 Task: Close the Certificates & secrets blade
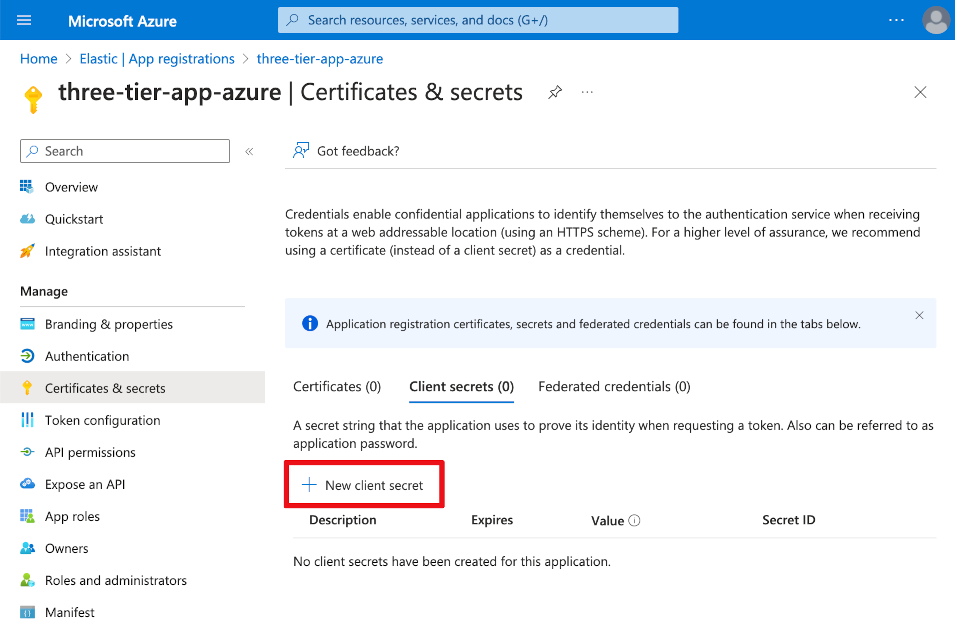pos(920,92)
